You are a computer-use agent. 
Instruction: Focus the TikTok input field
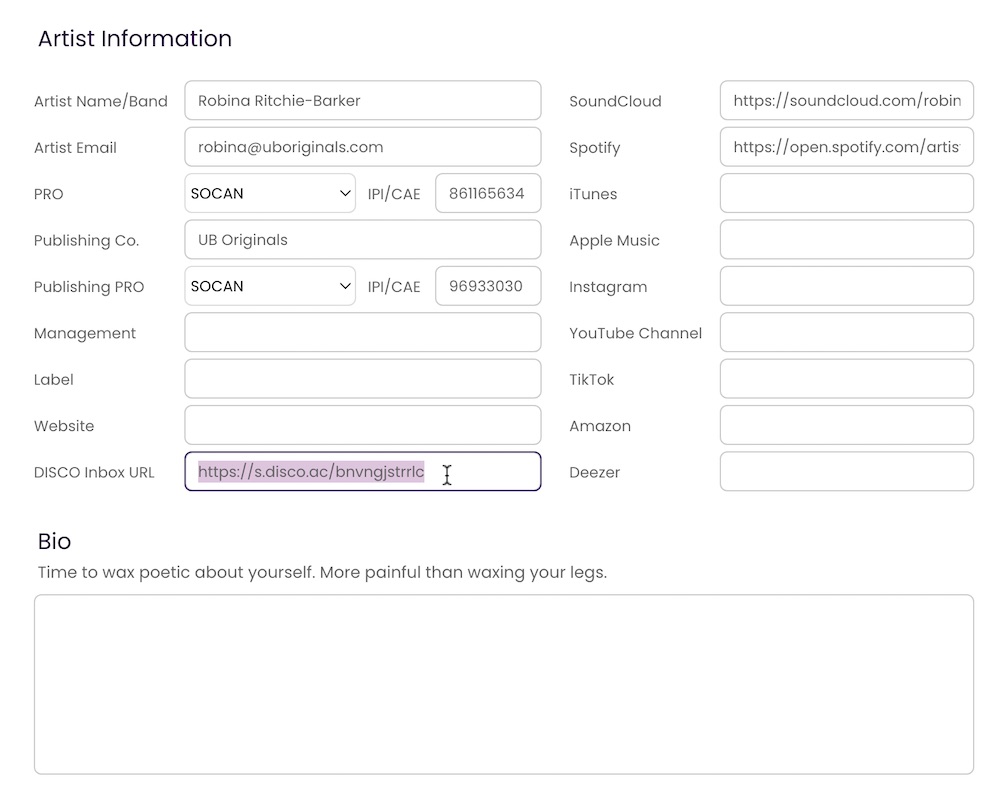(847, 379)
